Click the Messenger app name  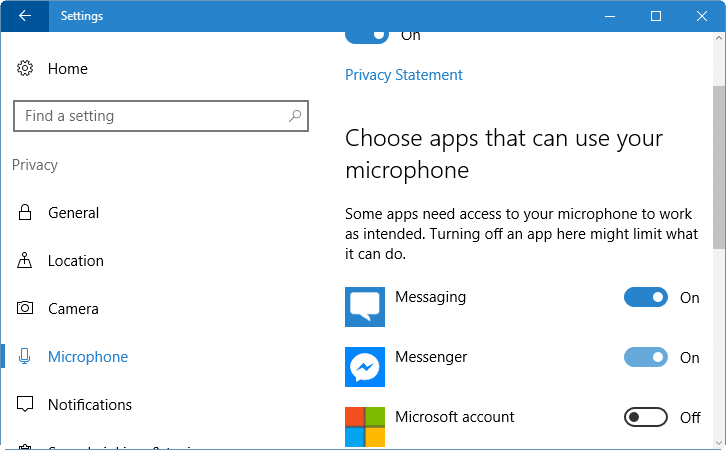(x=431, y=357)
